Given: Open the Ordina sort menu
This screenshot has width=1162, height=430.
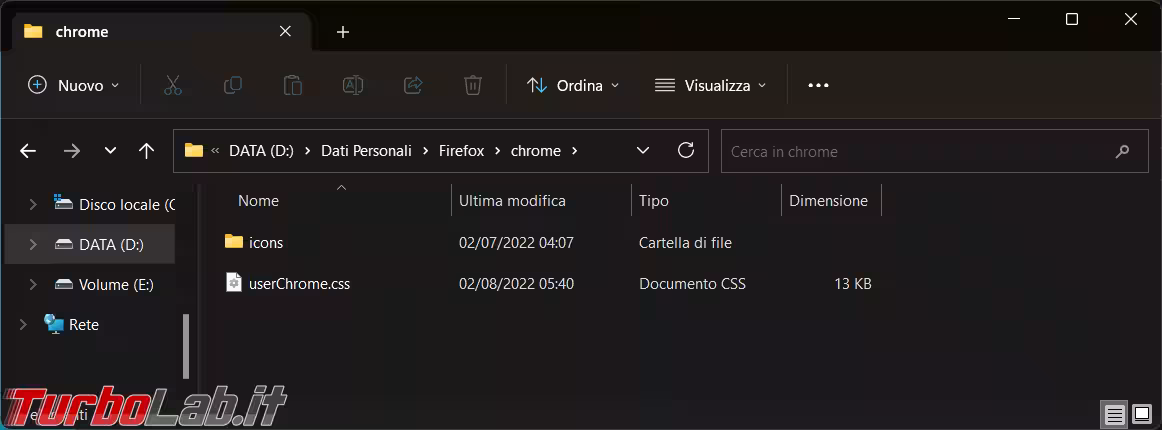Looking at the screenshot, I should [573, 86].
